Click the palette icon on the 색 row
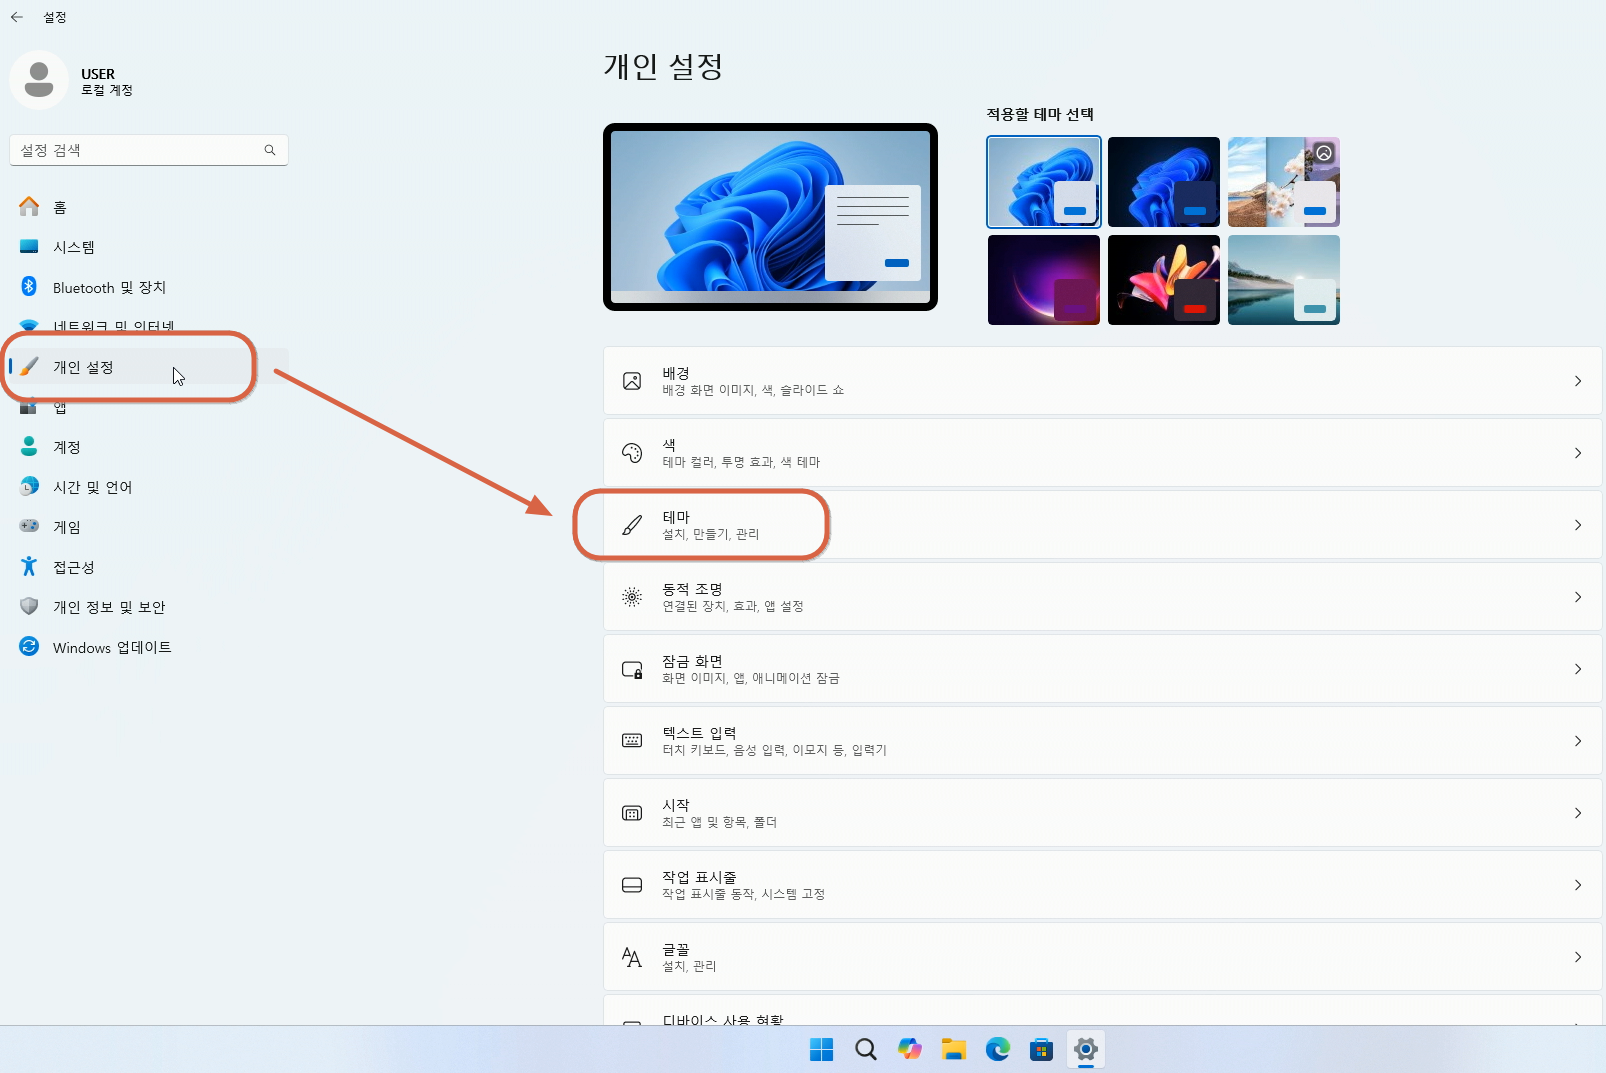This screenshot has height=1073, width=1606. [x=631, y=452]
